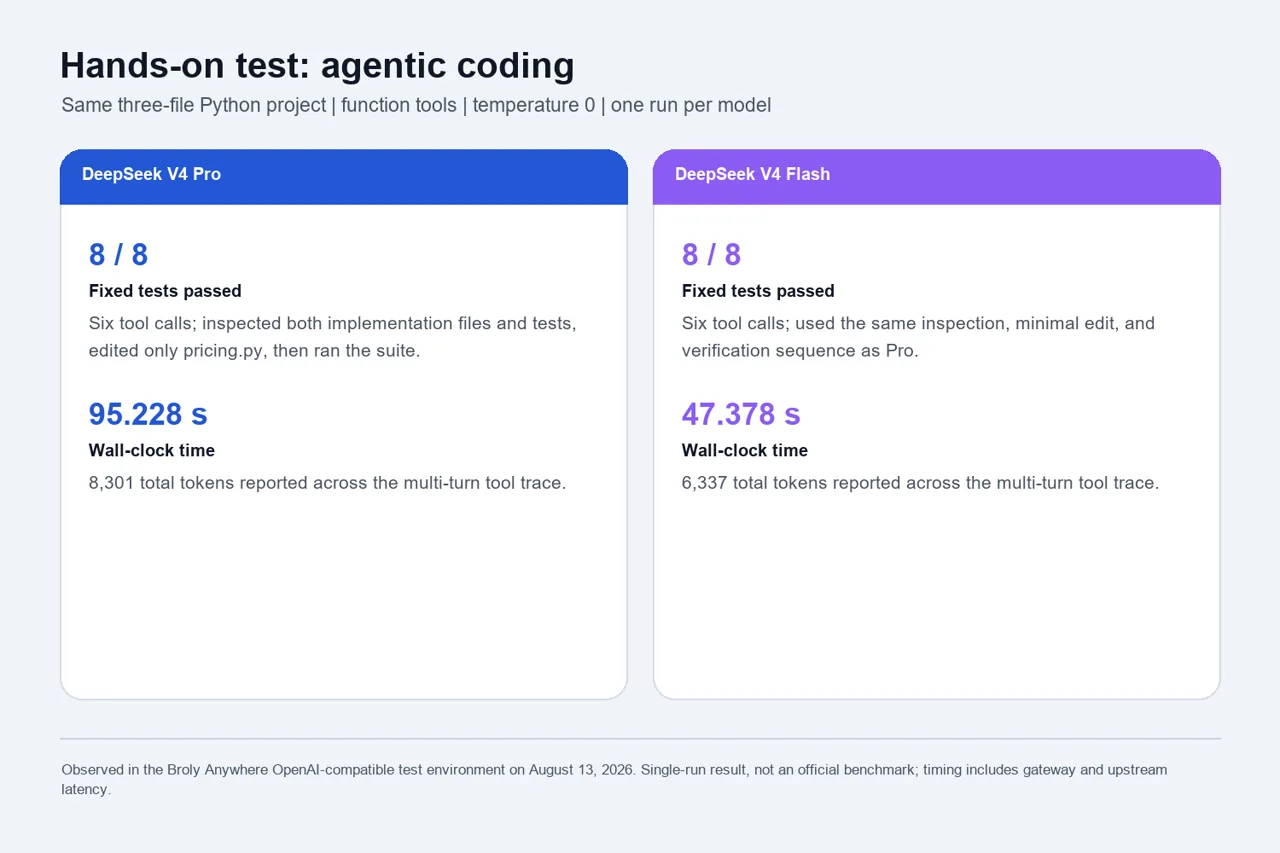This screenshot has height=853, width=1280.
Task: Click empty white area of the Pro card
Action: (x=344, y=600)
